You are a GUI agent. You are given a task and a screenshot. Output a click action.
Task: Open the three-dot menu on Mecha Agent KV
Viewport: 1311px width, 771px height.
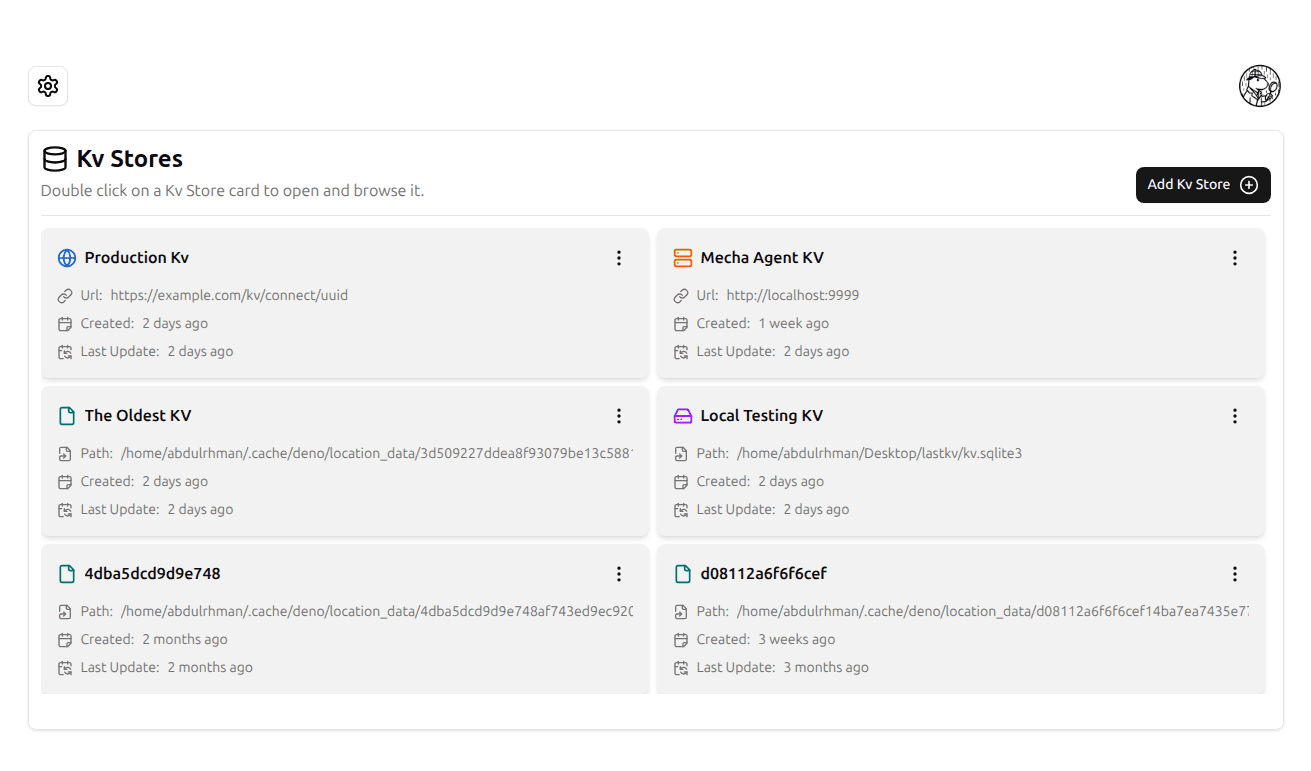click(1234, 258)
